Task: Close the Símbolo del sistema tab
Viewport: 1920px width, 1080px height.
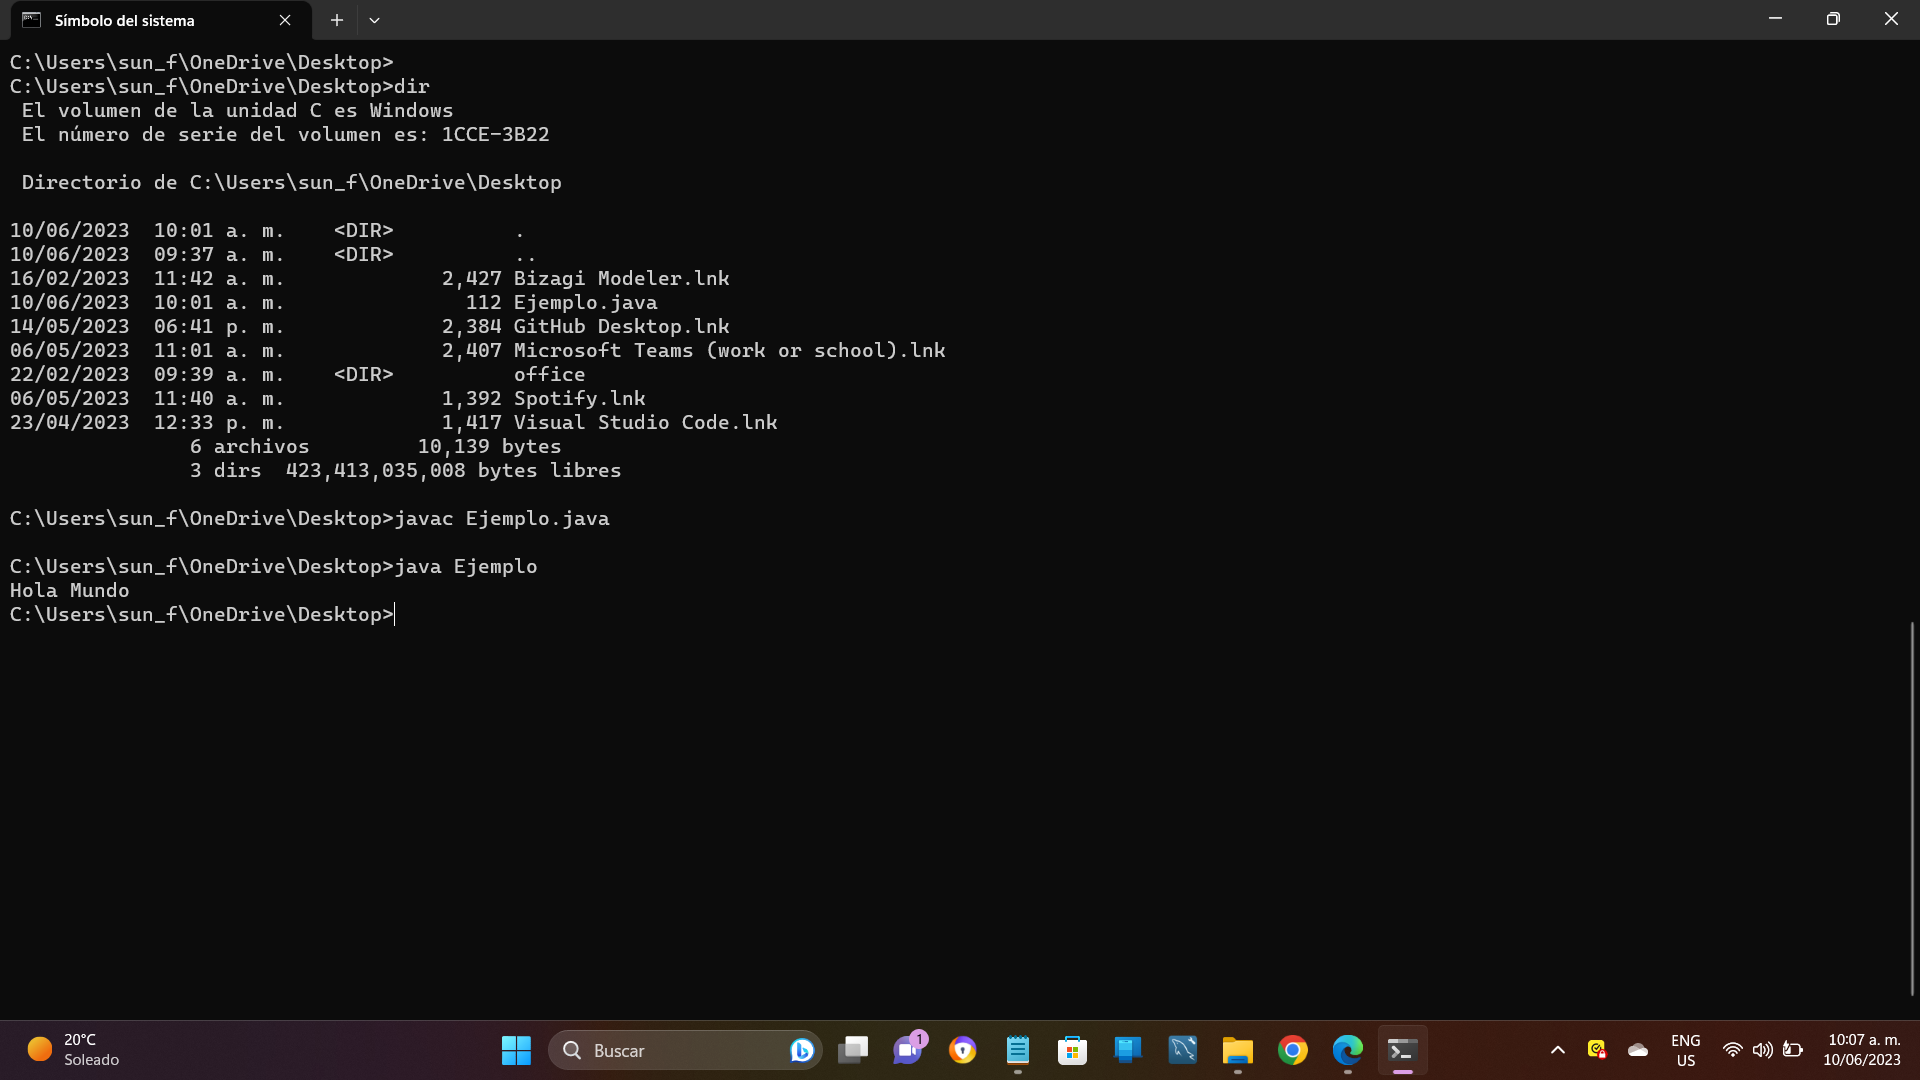Action: 285,20
